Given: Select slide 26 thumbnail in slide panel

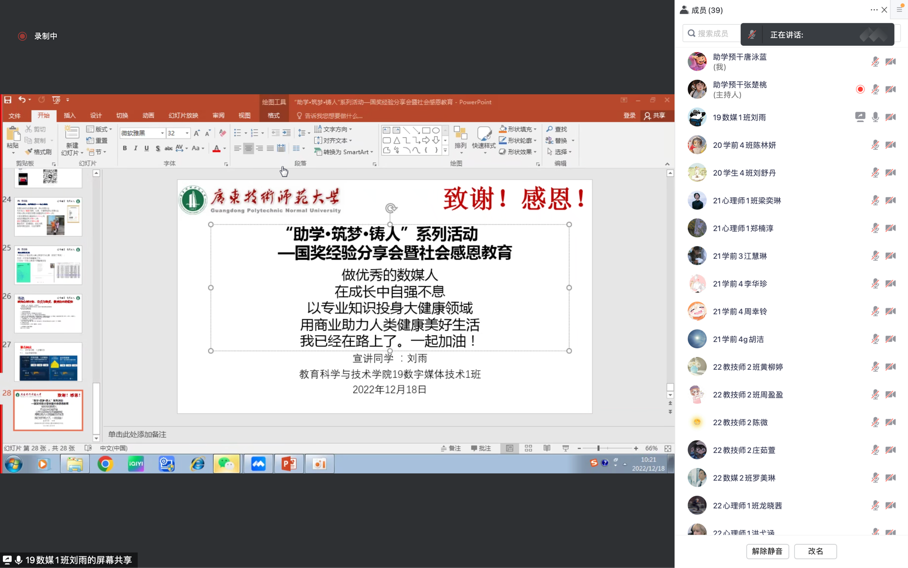Looking at the screenshot, I should point(48,314).
